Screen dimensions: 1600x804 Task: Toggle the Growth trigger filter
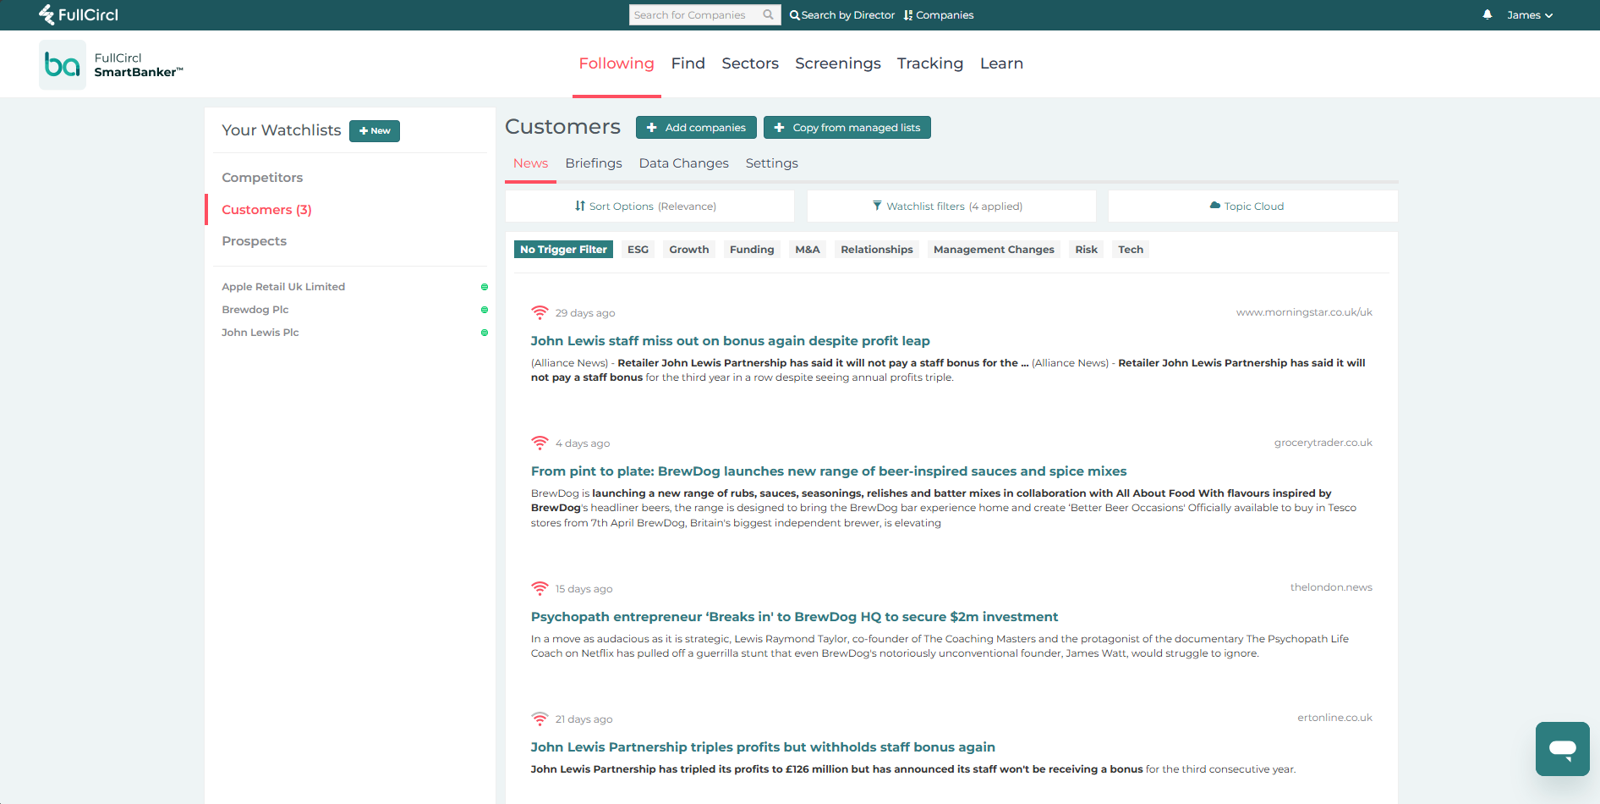[689, 250]
